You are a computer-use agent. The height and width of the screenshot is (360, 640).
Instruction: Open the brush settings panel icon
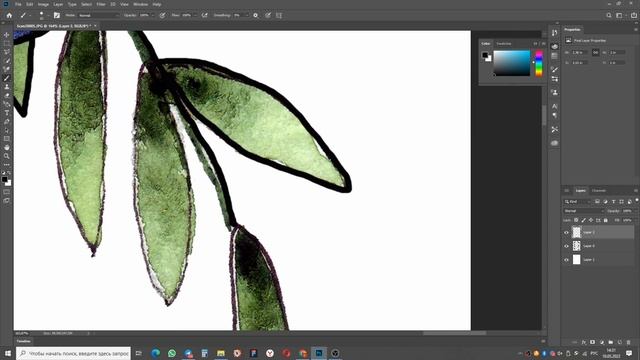[x=57, y=16]
